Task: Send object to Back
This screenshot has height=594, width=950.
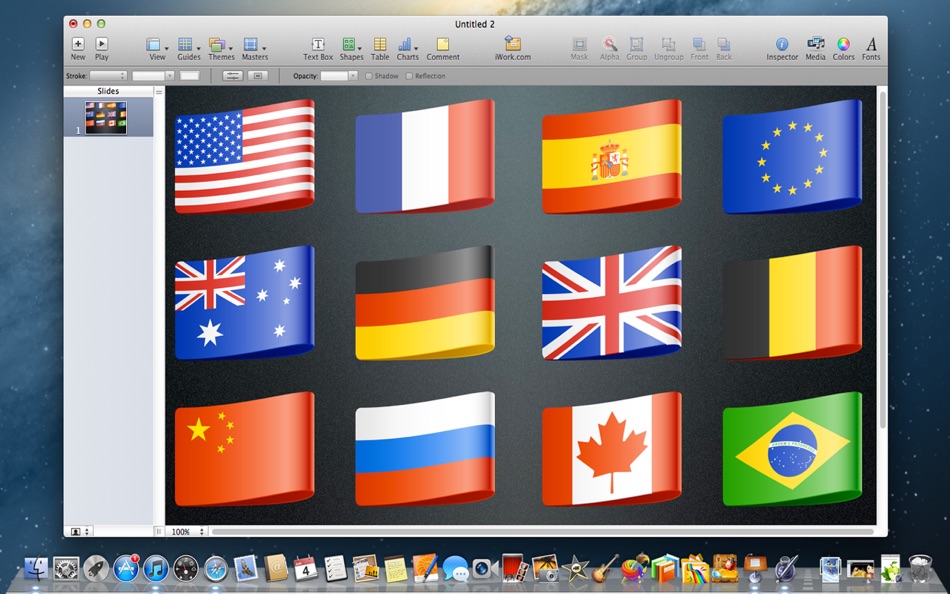Action: pos(724,48)
